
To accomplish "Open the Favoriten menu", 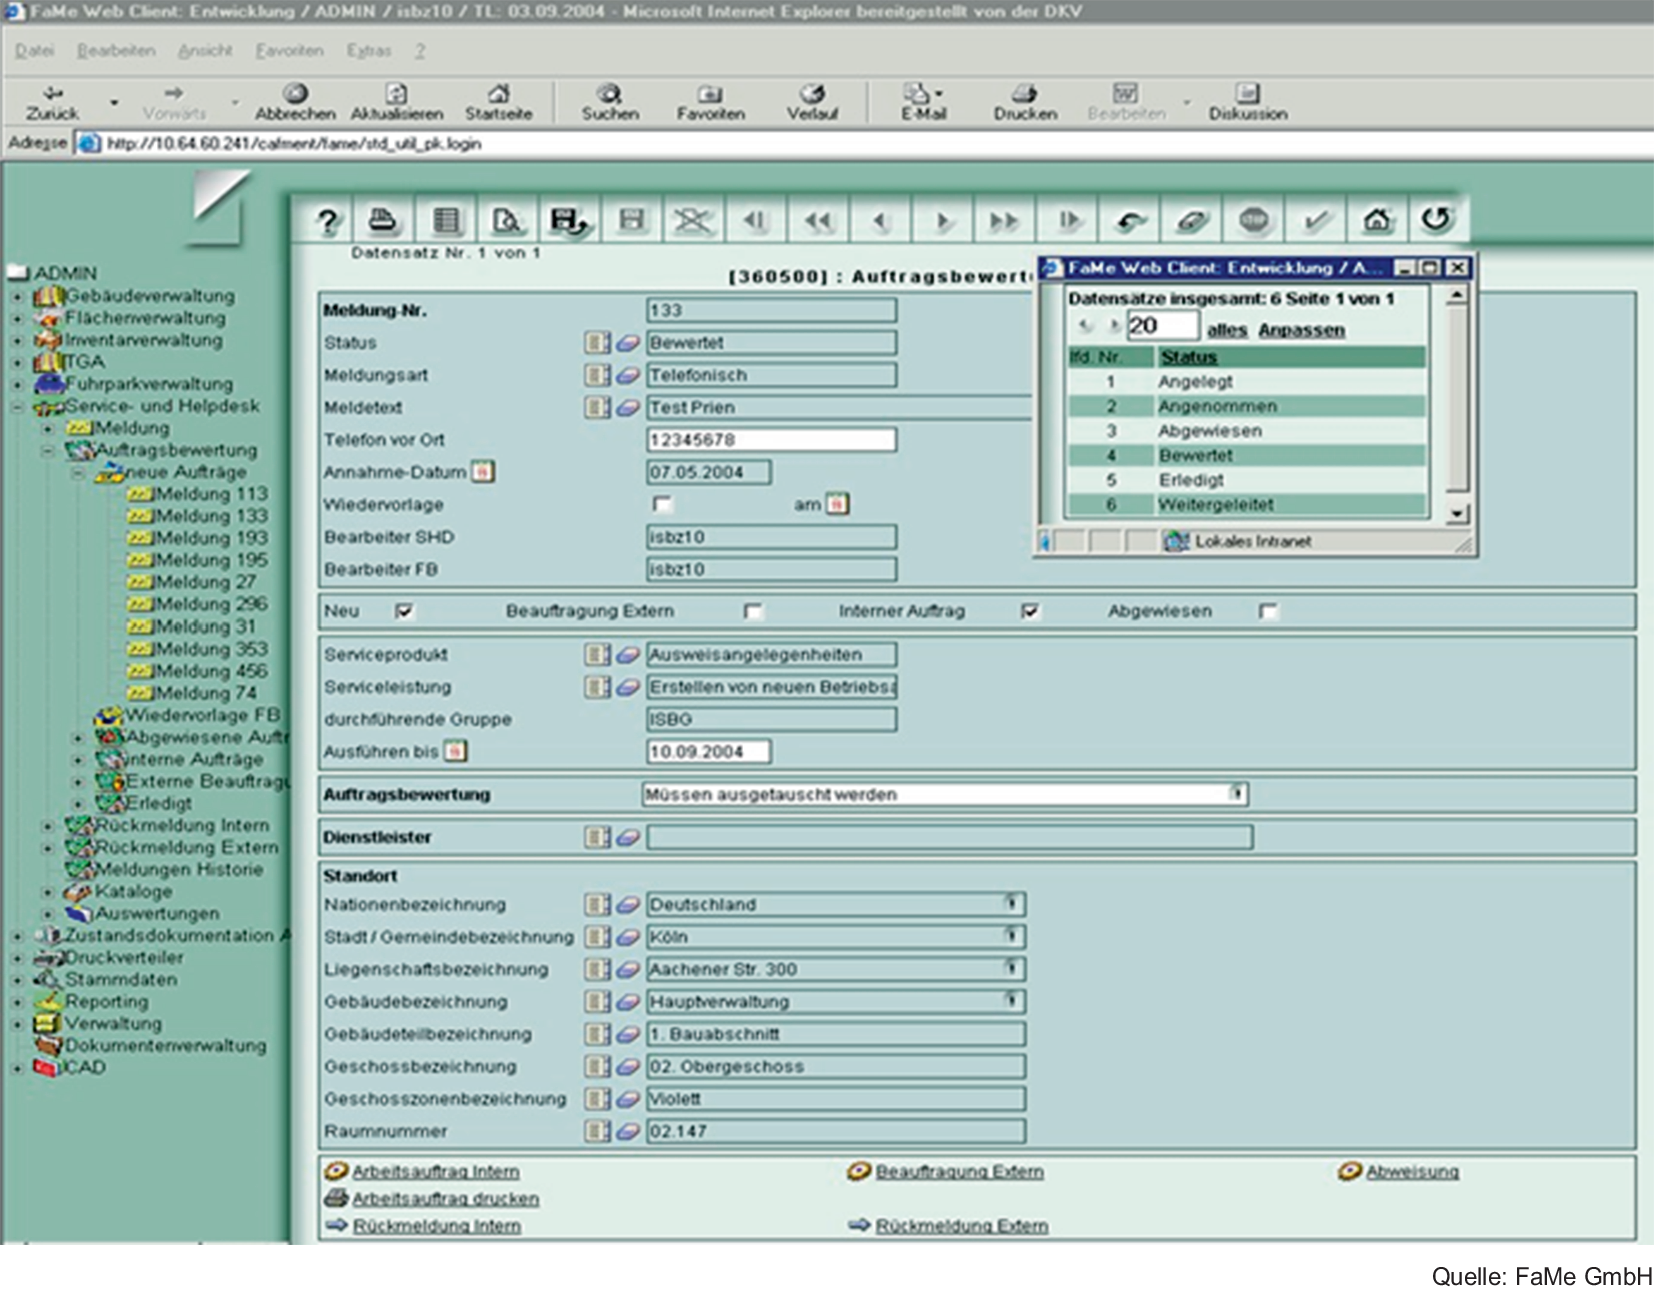I will pos(289,50).
